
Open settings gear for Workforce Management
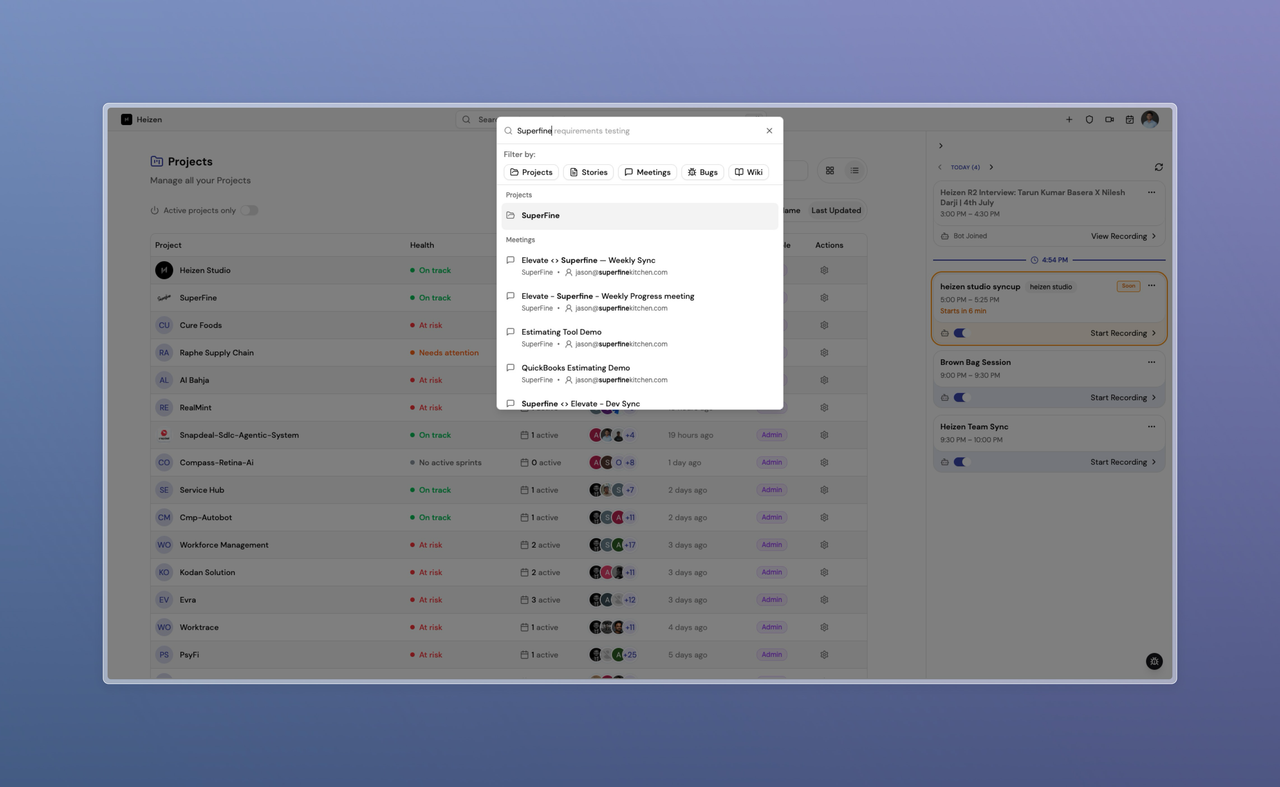[x=824, y=545]
